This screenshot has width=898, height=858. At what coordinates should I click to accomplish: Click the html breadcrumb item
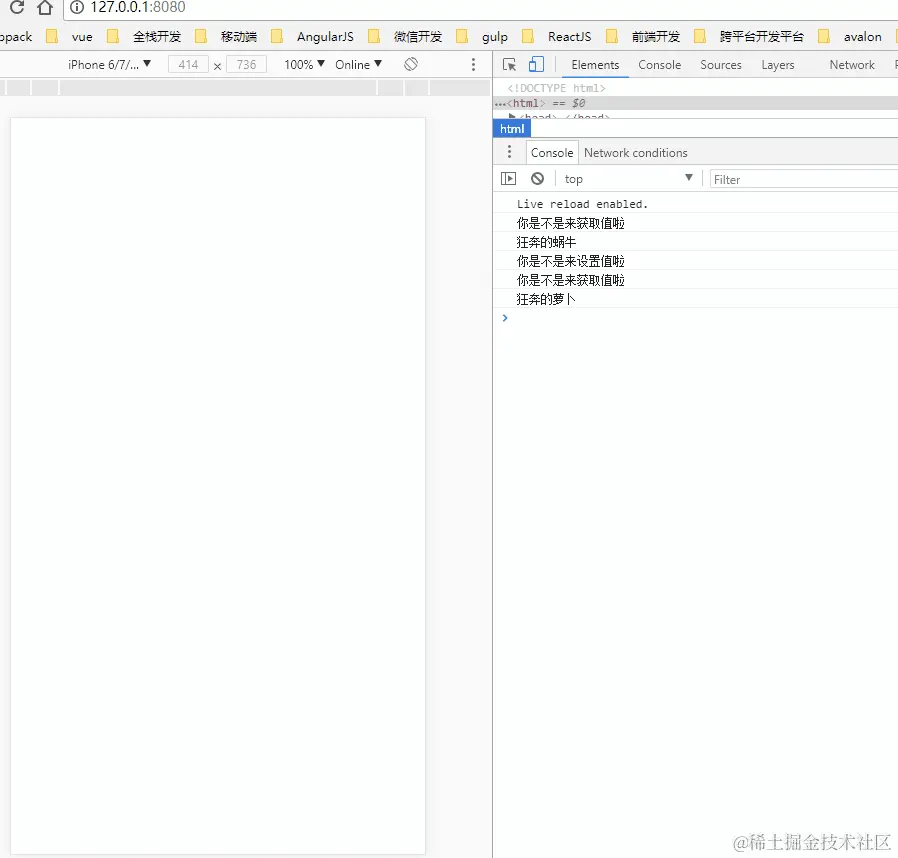(512, 129)
